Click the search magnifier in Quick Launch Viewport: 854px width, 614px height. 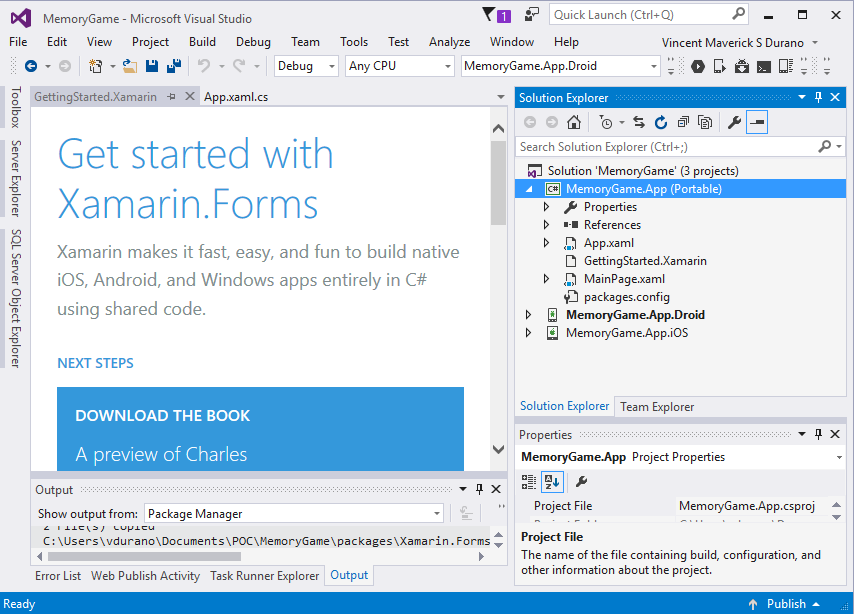coord(739,14)
